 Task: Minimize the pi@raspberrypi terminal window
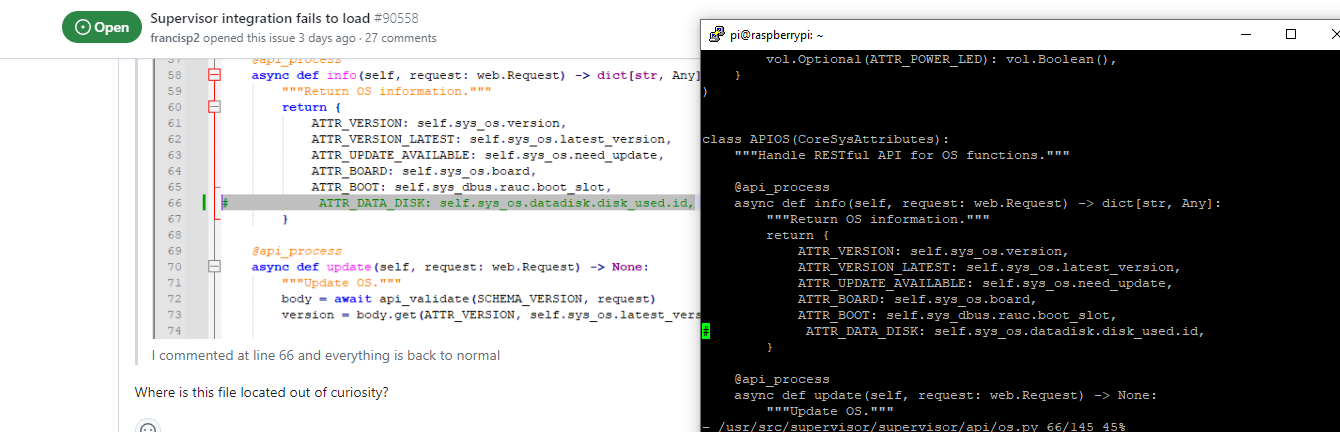coord(1246,34)
